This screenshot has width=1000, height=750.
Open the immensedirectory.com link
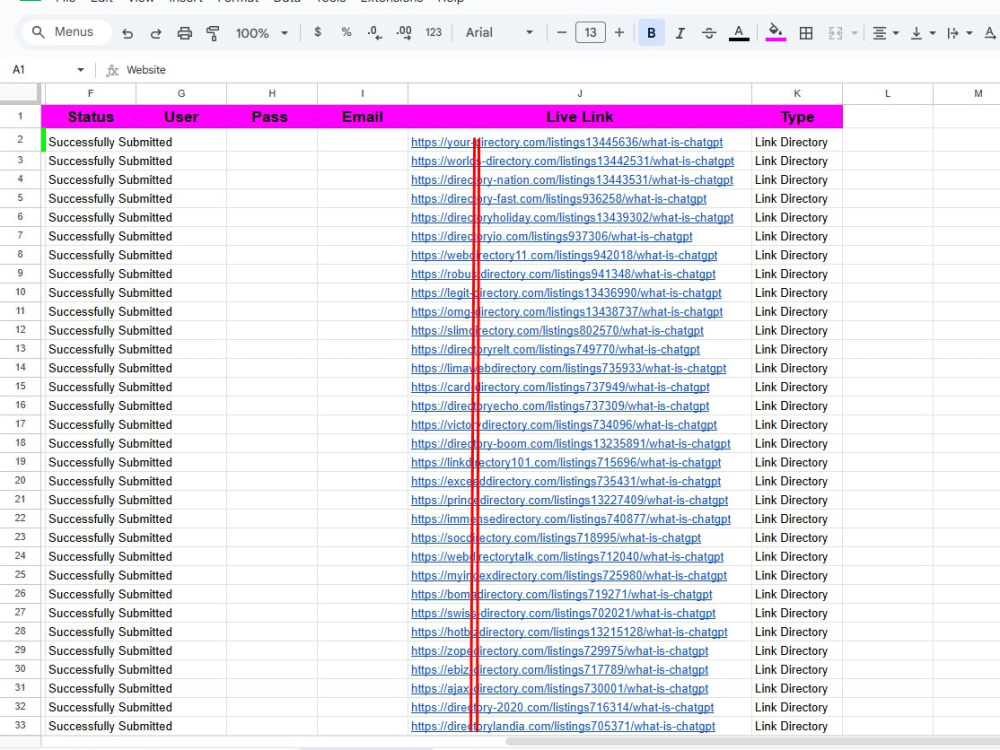pyautogui.click(x=571, y=519)
